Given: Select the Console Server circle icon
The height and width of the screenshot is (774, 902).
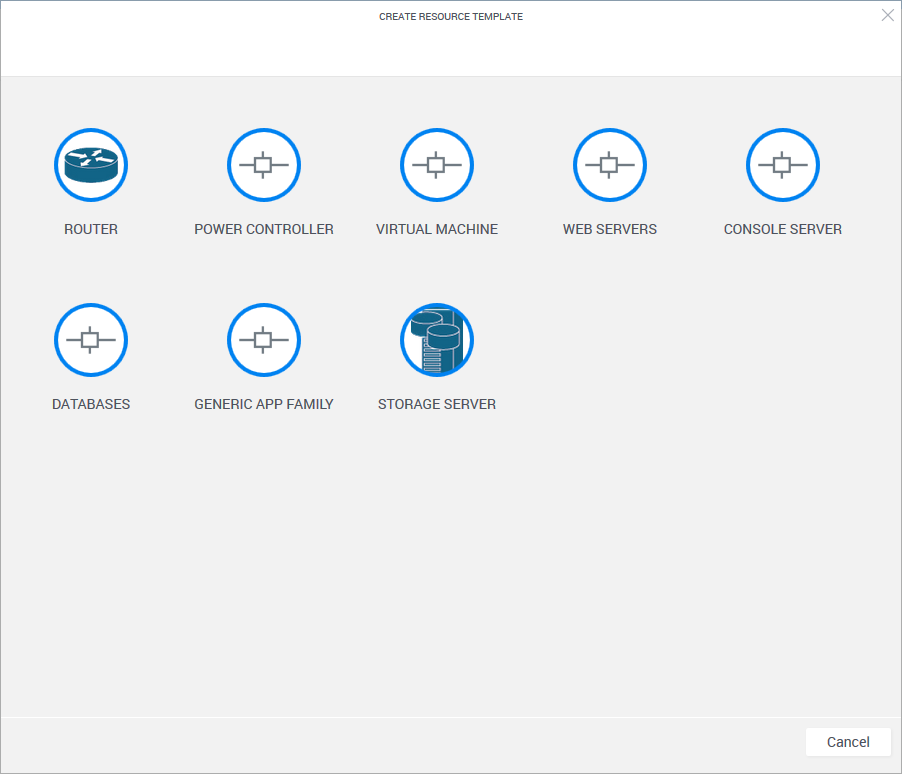Looking at the screenshot, I should pyautogui.click(x=783, y=165).
